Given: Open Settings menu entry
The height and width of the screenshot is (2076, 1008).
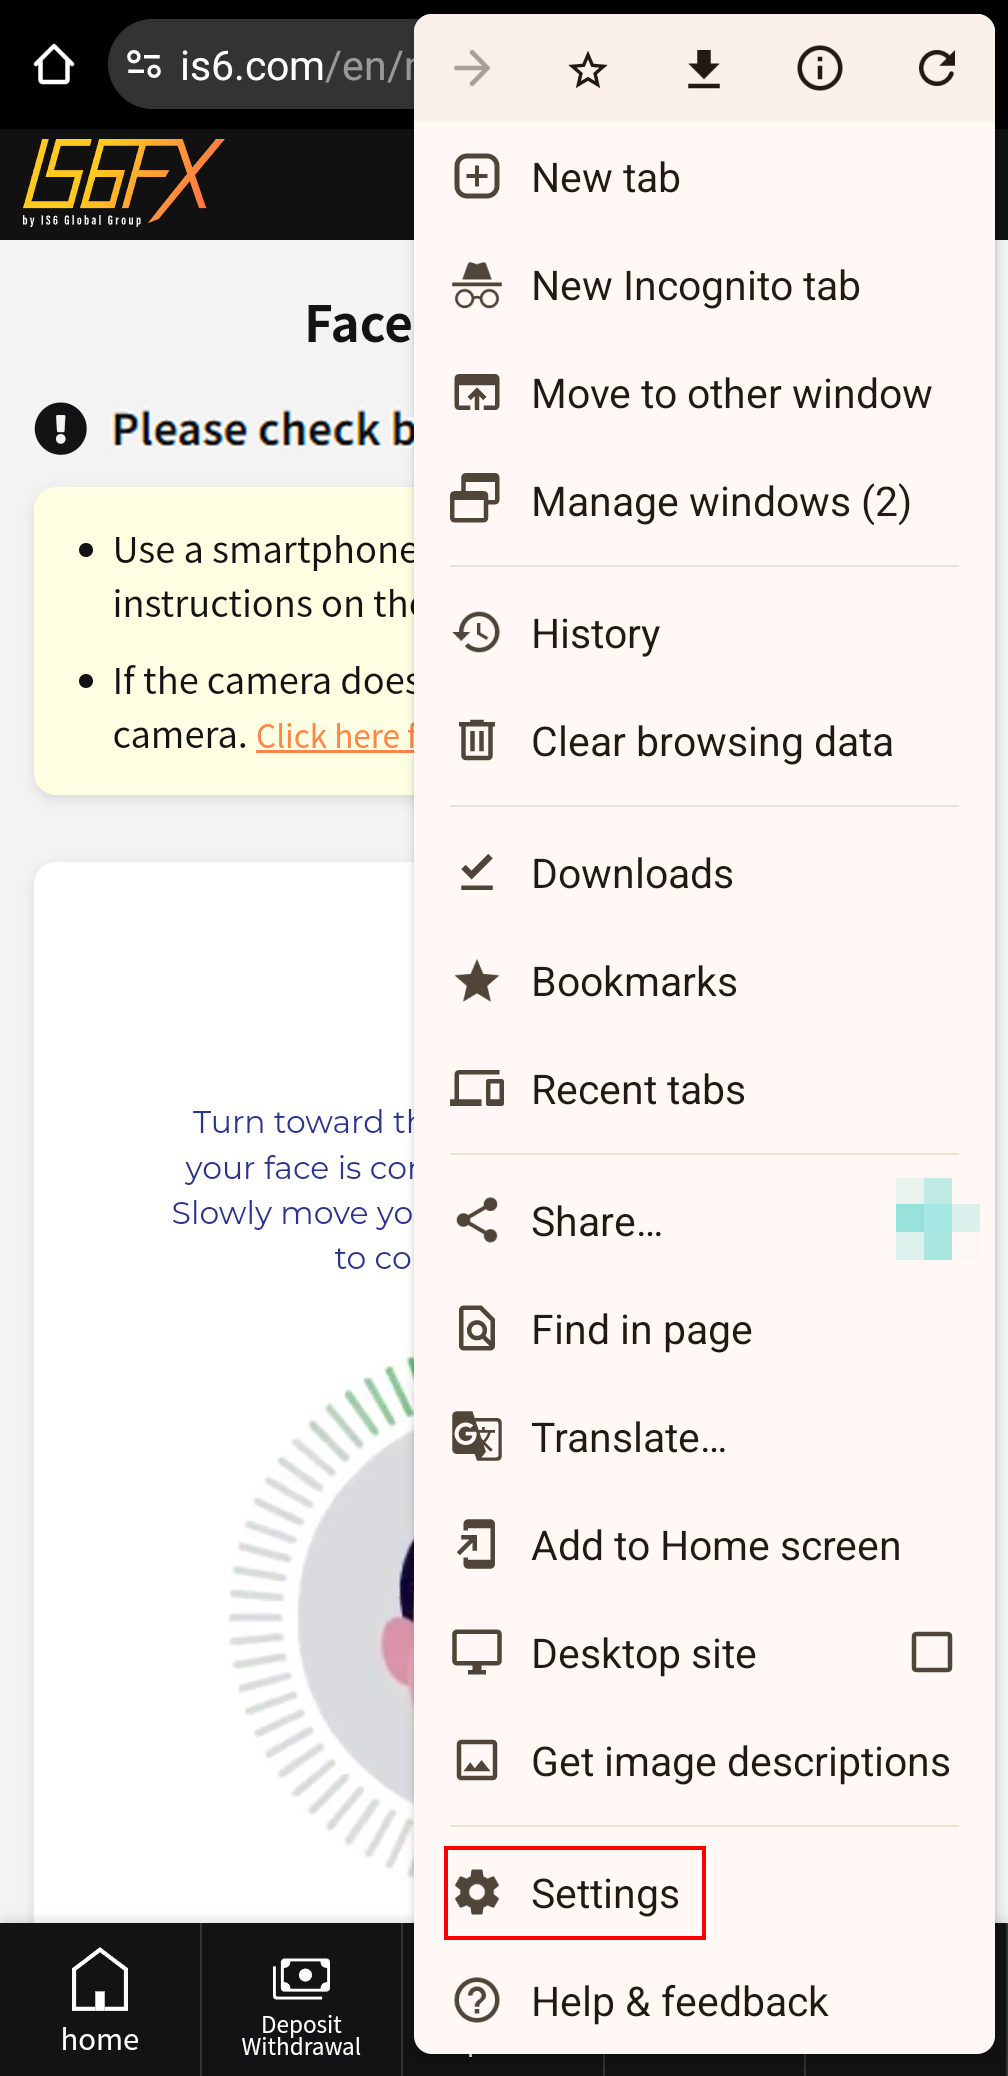Looking at the screenshot, I should (575, 1893).
